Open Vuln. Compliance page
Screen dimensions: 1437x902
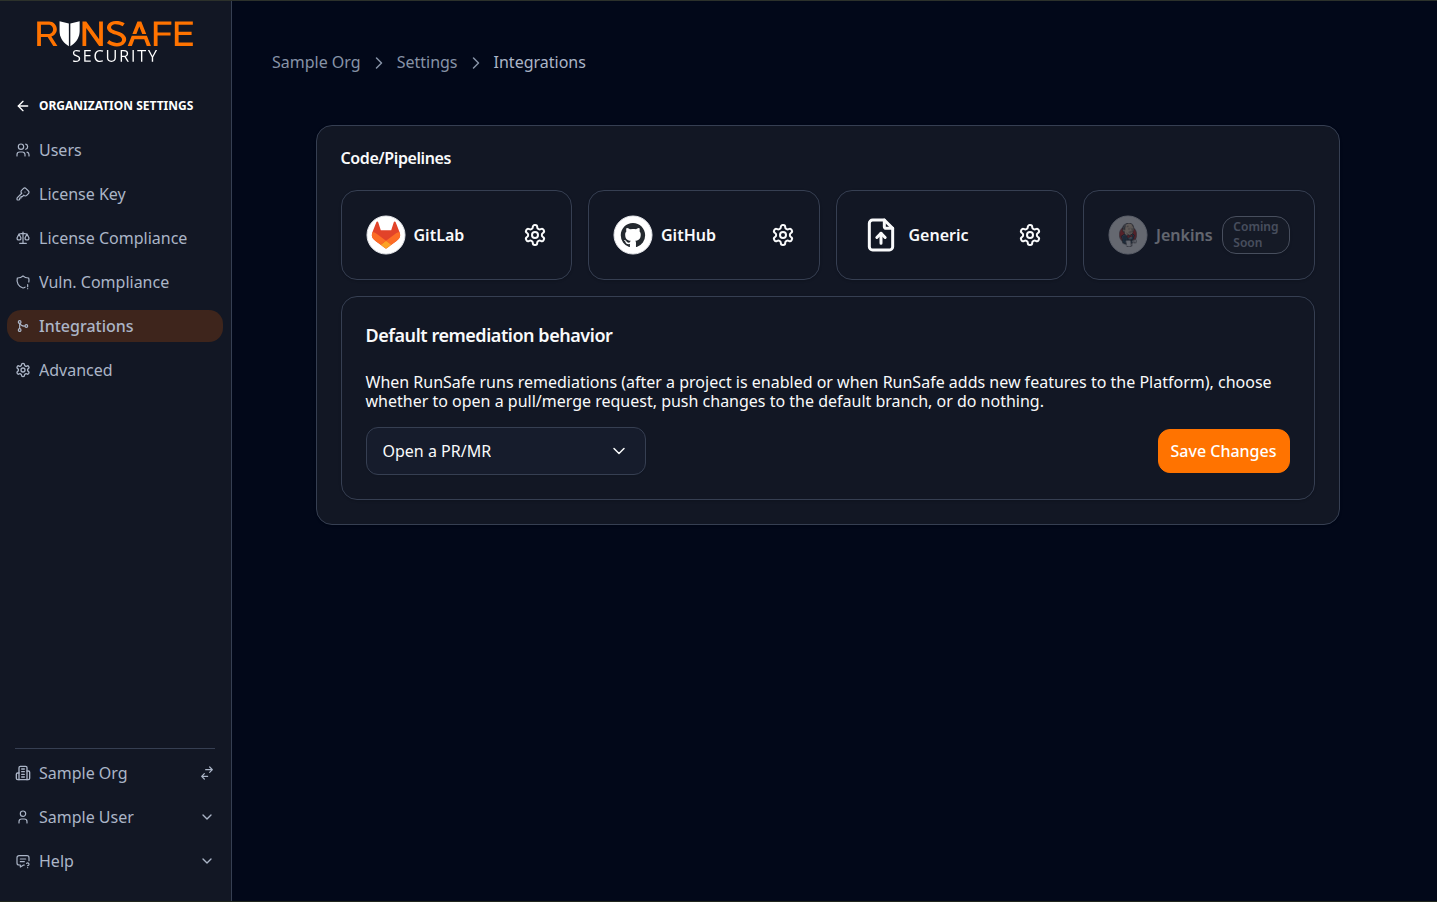[x=115, y=282]
